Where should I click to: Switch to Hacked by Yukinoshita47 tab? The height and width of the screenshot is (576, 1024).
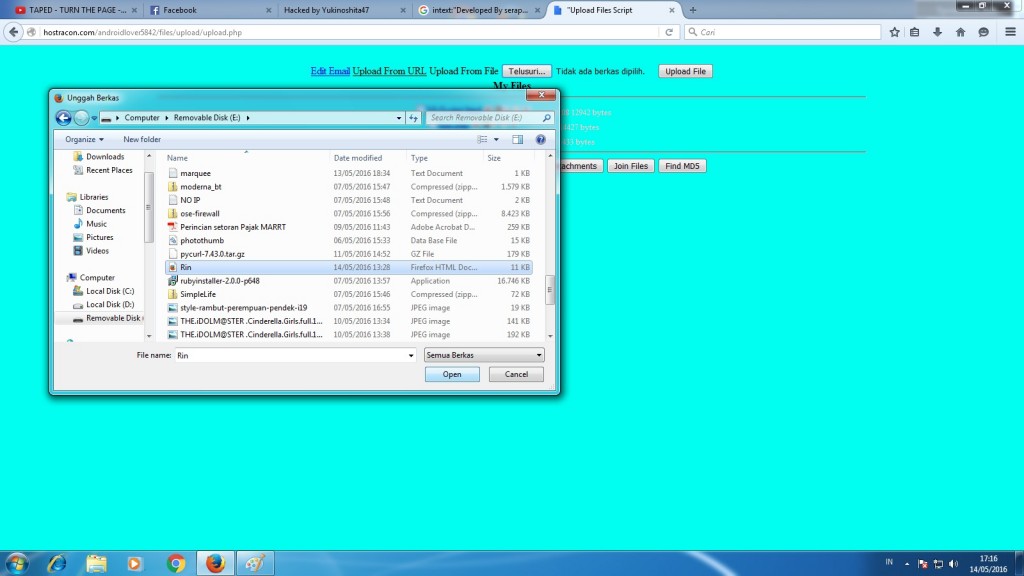(344, 10)
